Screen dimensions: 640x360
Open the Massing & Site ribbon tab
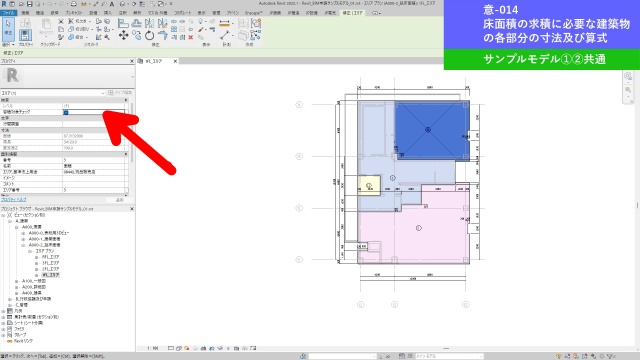157,13
